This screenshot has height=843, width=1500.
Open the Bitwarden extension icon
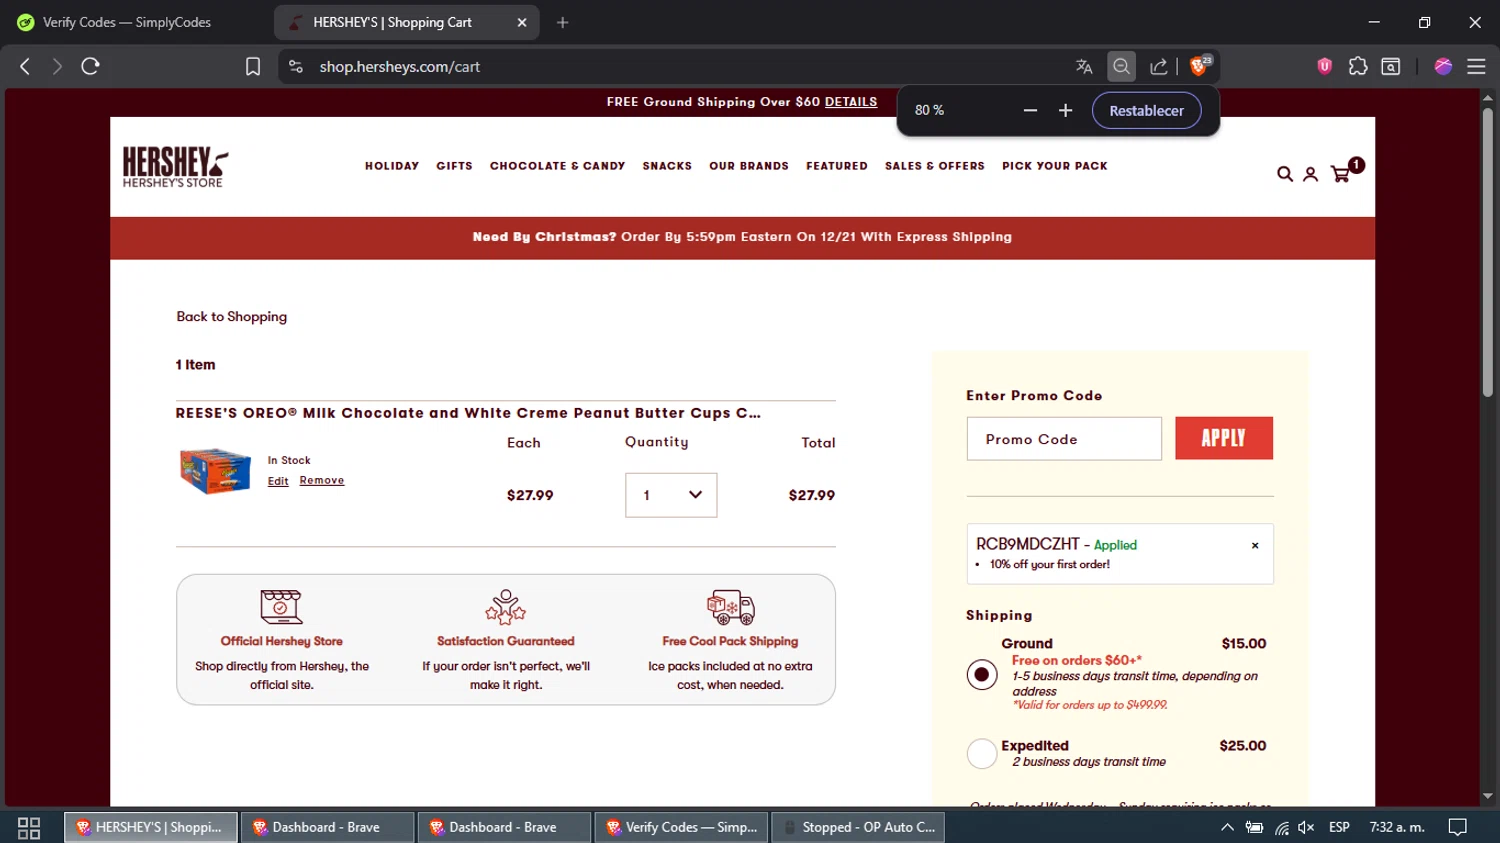click(1325, 66)
